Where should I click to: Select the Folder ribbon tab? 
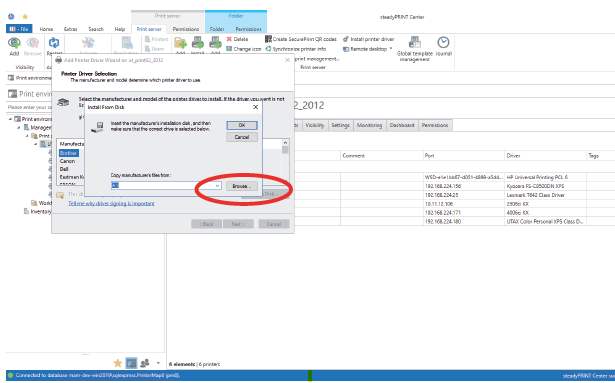point(217,29)
